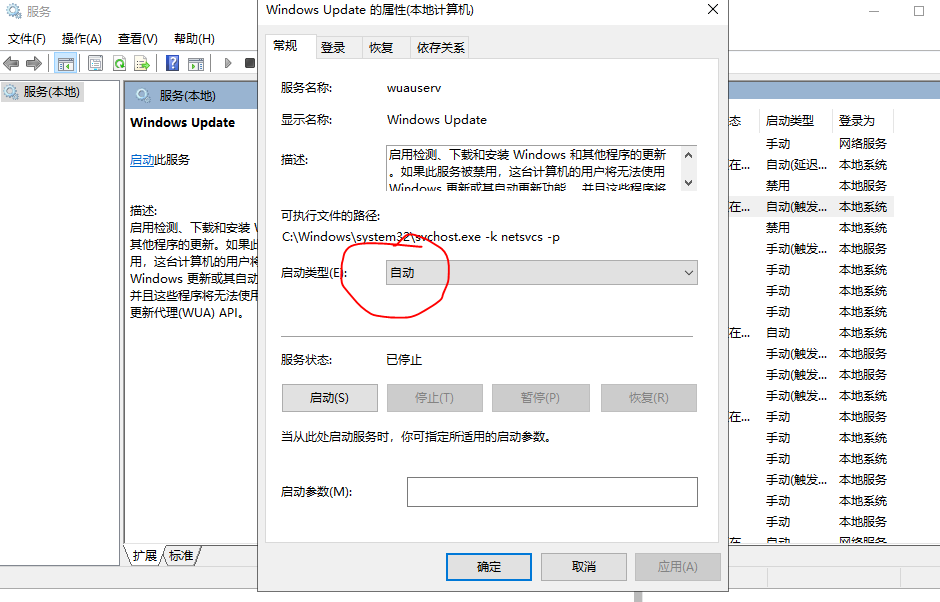
Task: Click the Services gear icon in title bar
Action: tap(13, 11)
